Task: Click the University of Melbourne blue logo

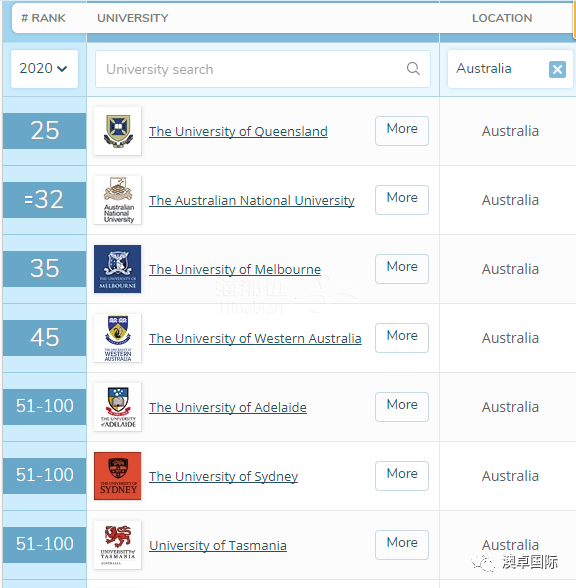Action: click(118, 269)
